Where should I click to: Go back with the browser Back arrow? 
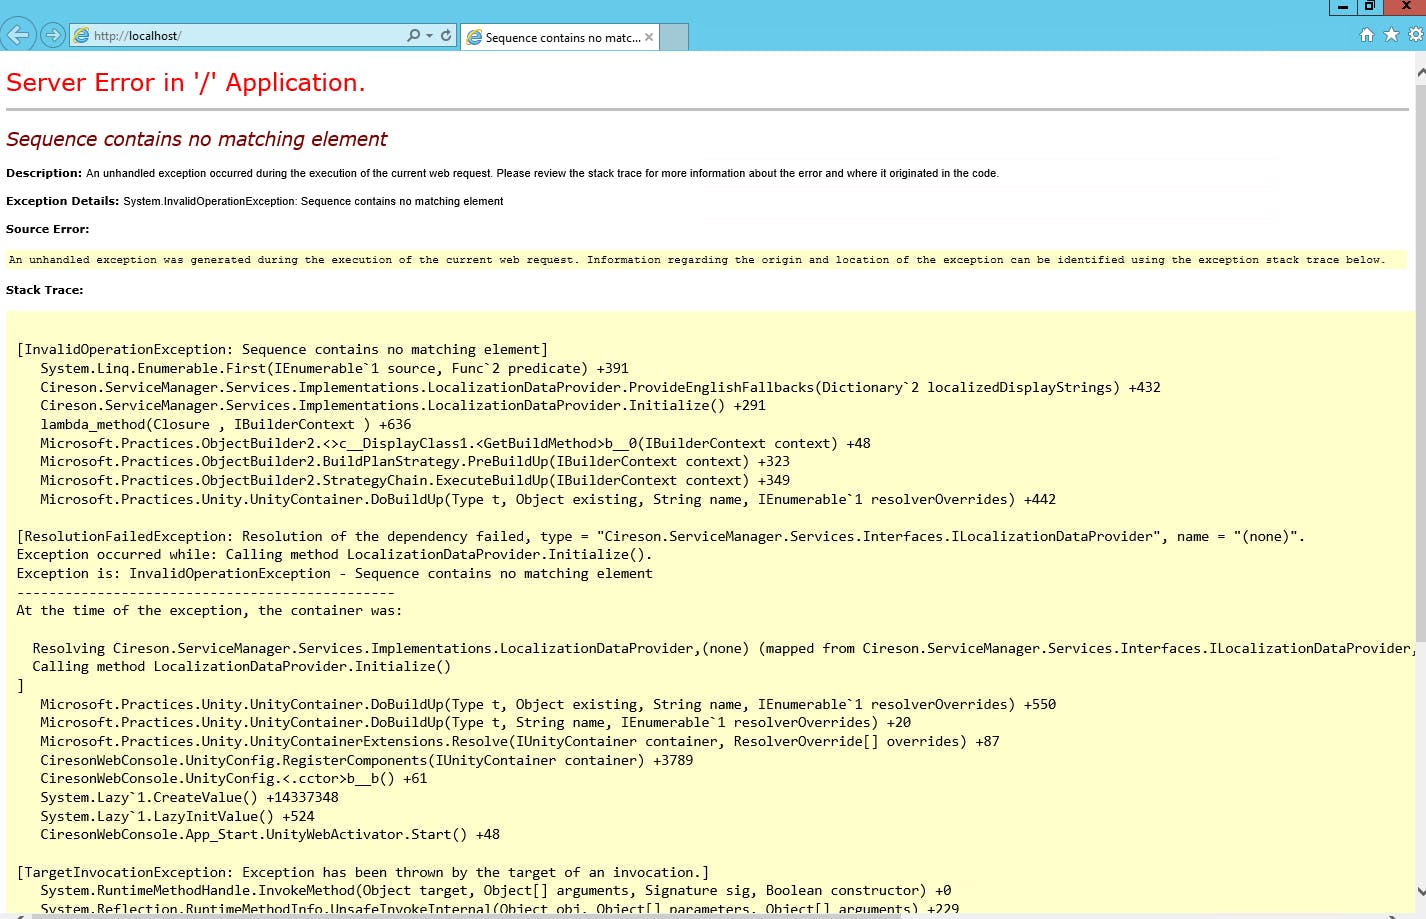point(18,35)
